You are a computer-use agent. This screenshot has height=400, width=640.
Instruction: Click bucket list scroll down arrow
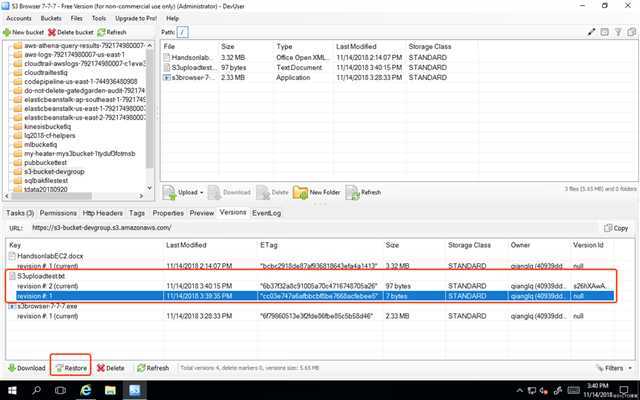pyautogui.click(x=149, y=188)
